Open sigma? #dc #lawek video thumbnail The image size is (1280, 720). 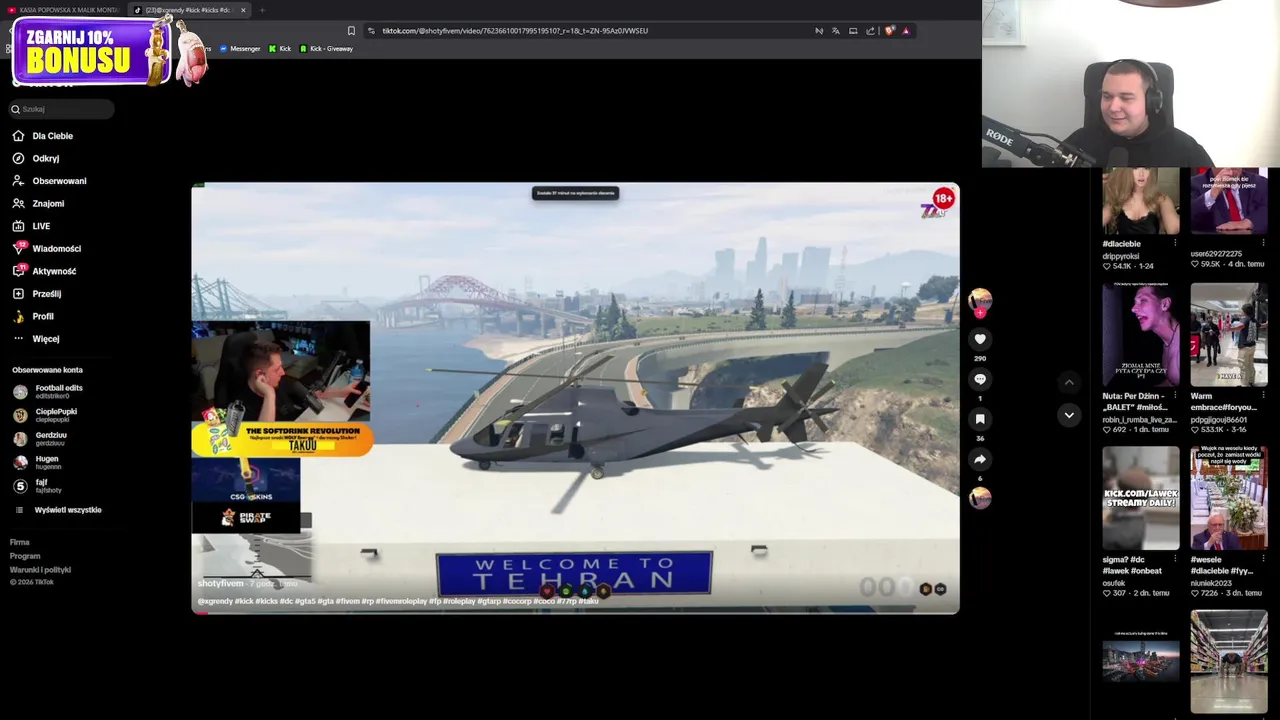[1141, 498]
